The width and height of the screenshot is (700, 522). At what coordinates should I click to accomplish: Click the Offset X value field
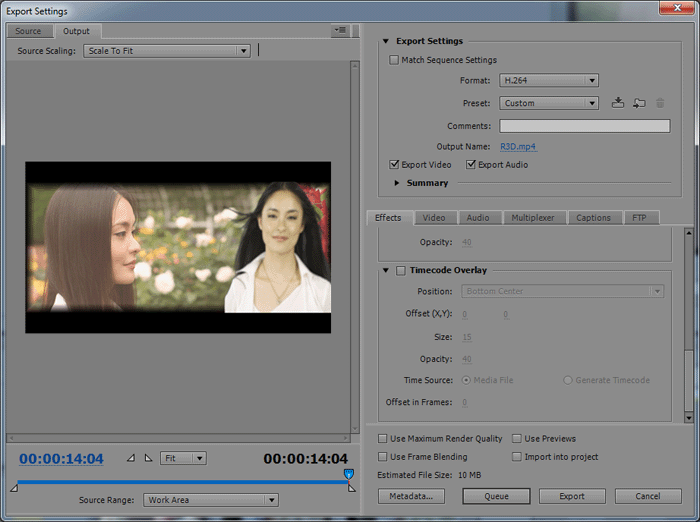[465, 314]
